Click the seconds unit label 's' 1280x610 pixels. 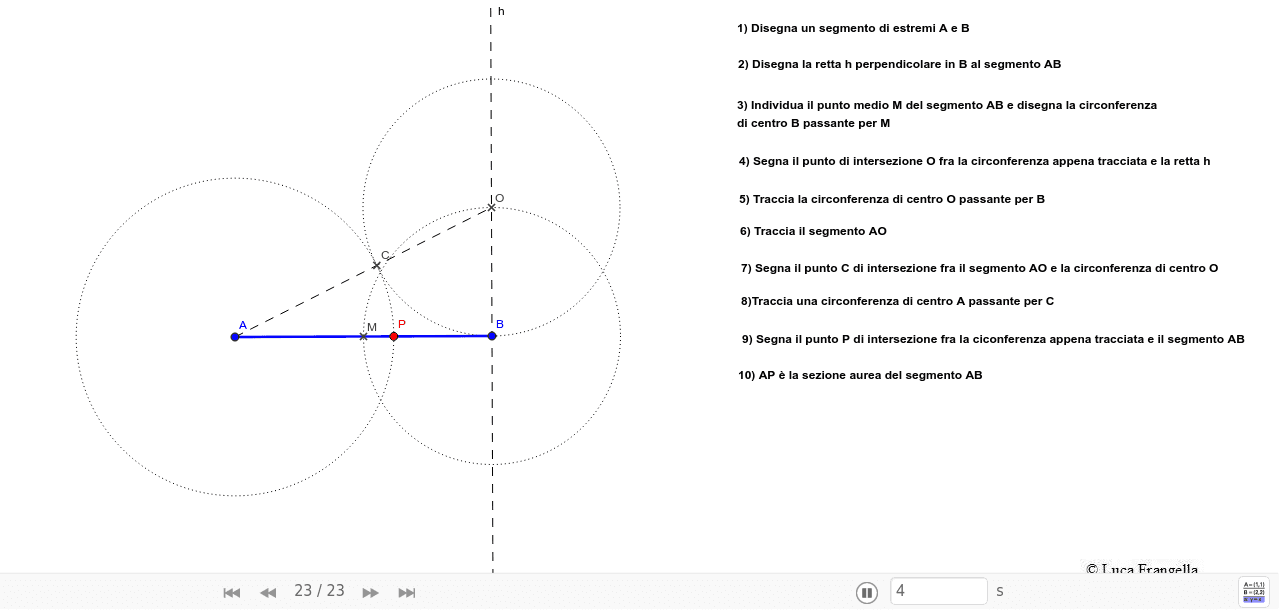pyautogui.click(x=1000, y=591)
